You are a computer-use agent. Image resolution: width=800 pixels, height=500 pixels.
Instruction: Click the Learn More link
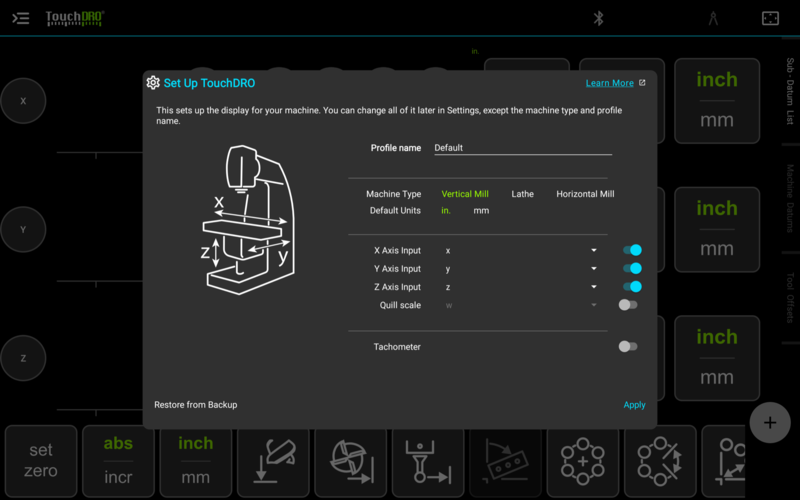coord(609,83)
